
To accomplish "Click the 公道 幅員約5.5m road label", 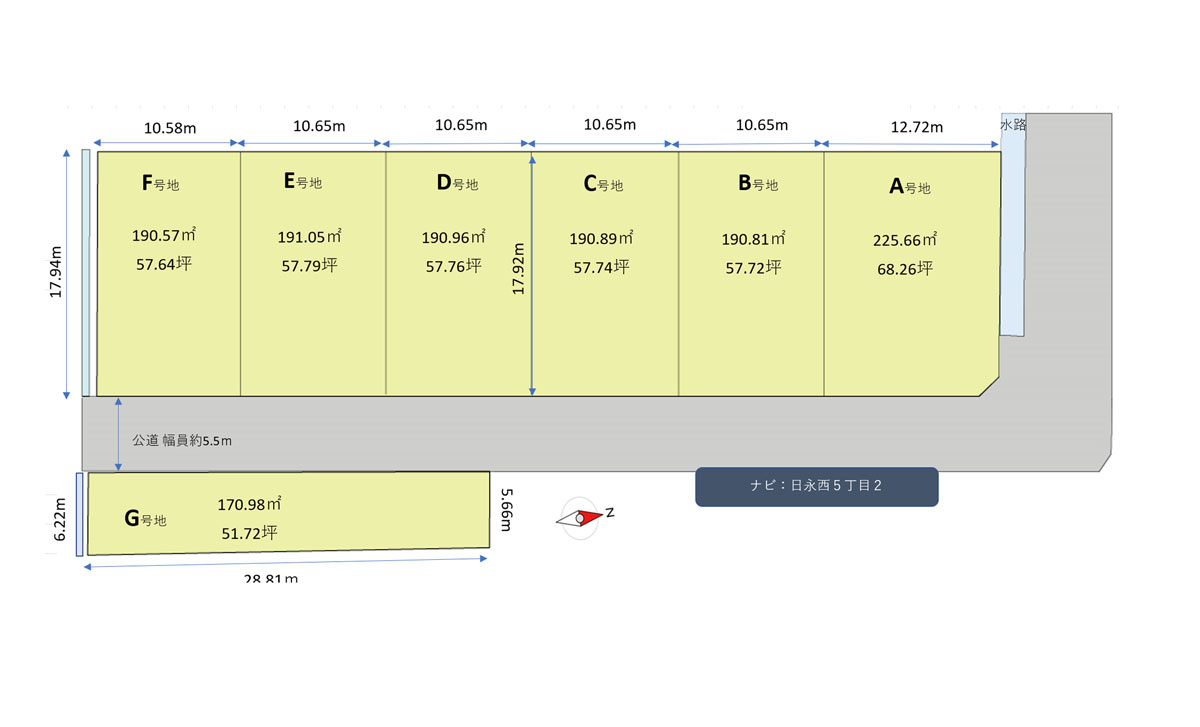I will point(182,440).
